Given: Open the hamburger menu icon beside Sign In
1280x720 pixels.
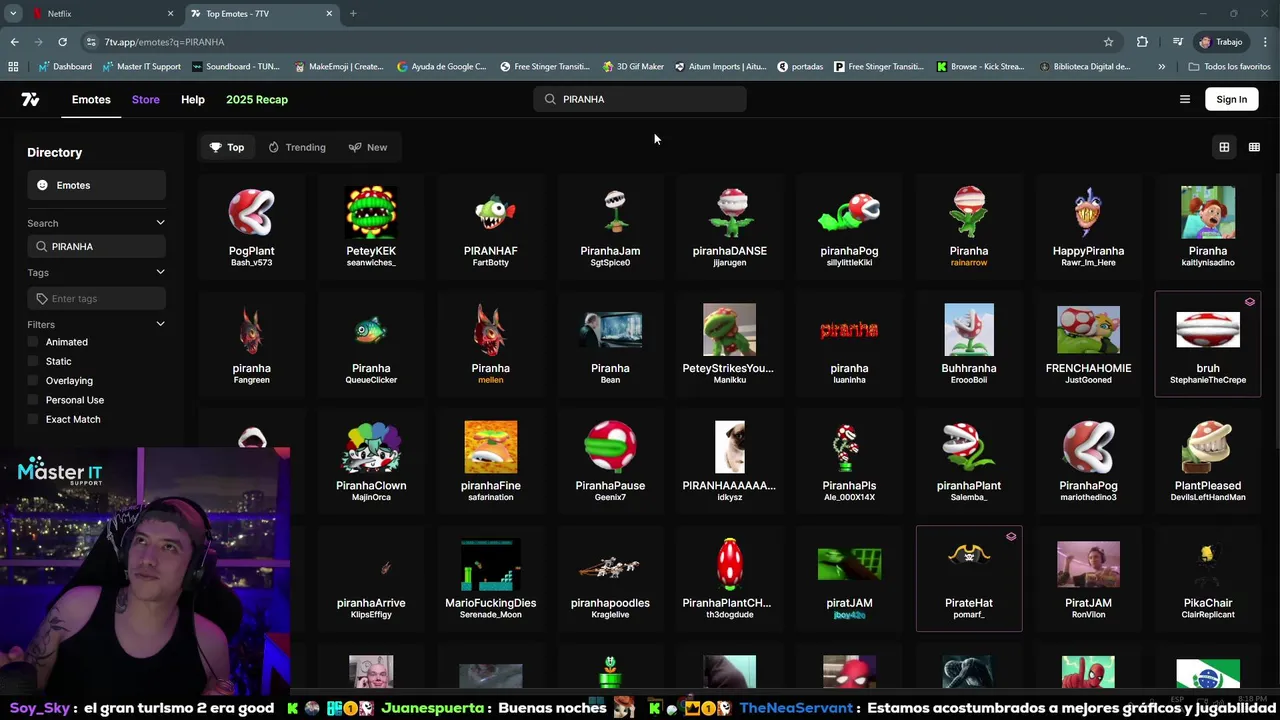Looking at the screenshot, I should coord(1185,99).
